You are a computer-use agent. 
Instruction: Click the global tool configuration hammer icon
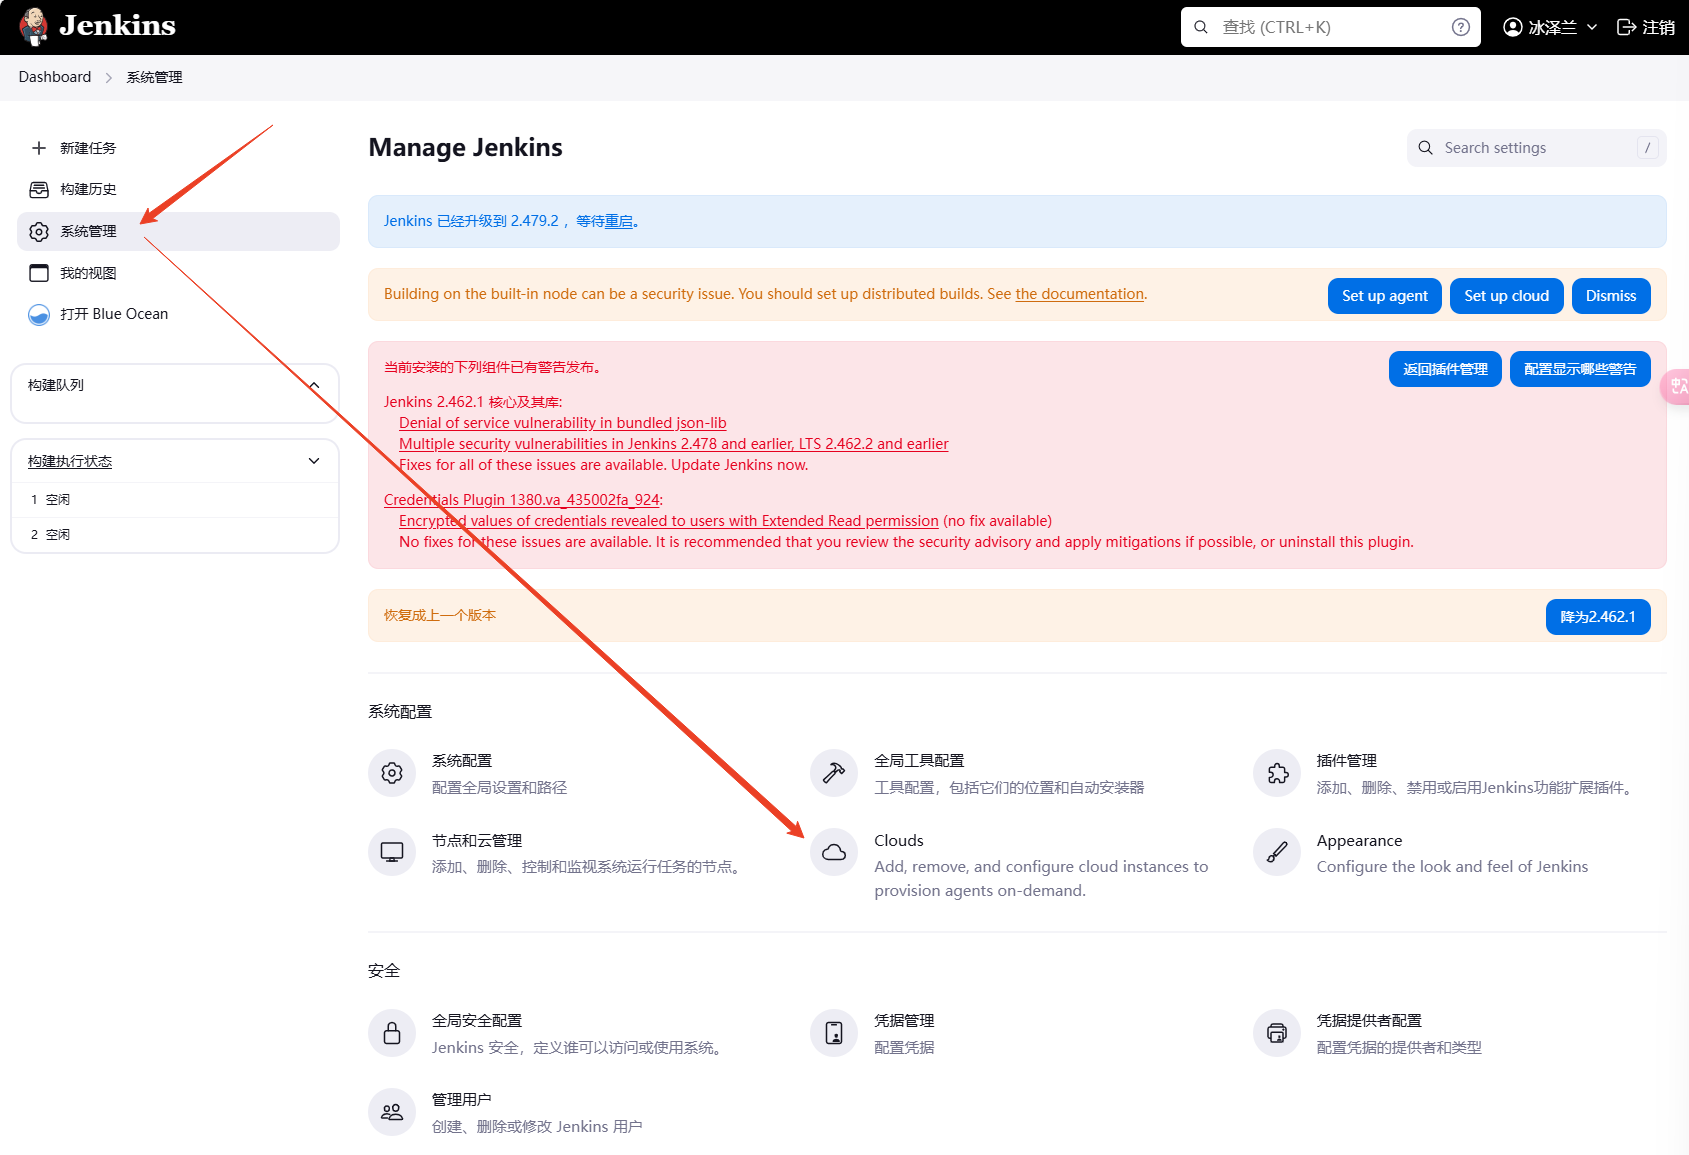coord(834,773)
